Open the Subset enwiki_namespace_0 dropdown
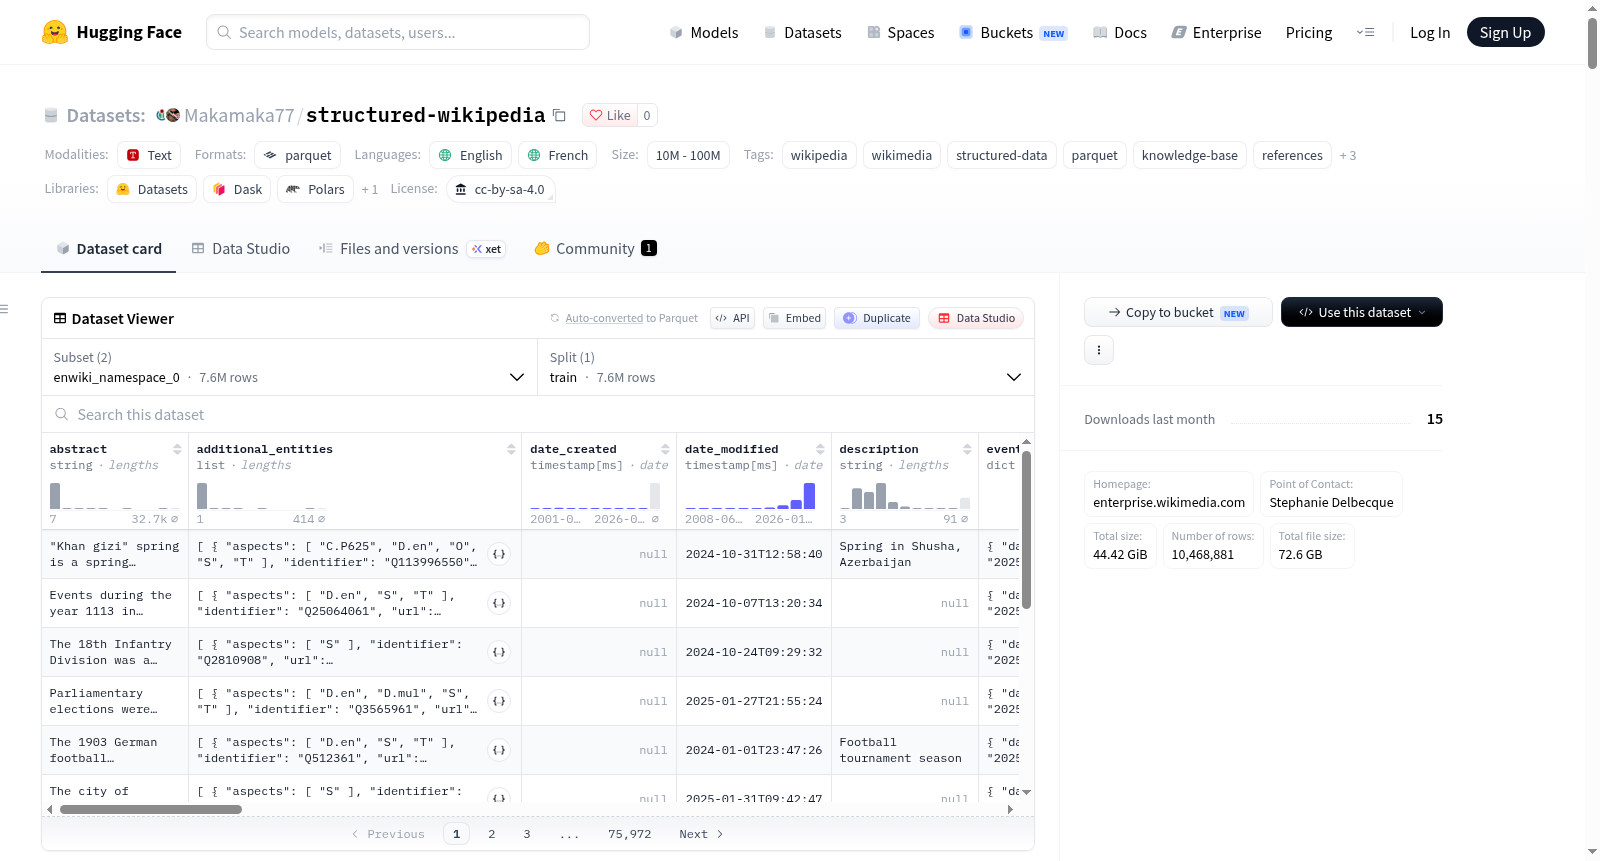The width and height of the screenshot is (1600, 861). point(289,368)
